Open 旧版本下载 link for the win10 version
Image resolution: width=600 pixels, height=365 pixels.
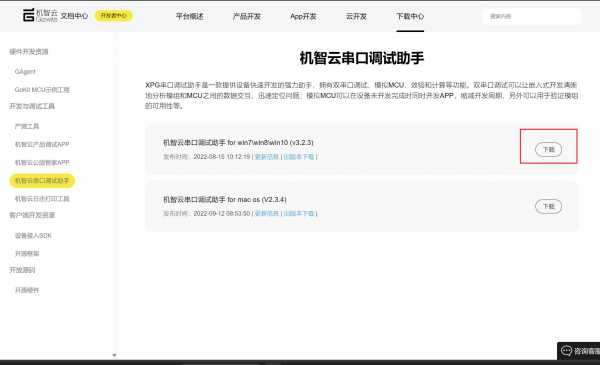point(299,156)
